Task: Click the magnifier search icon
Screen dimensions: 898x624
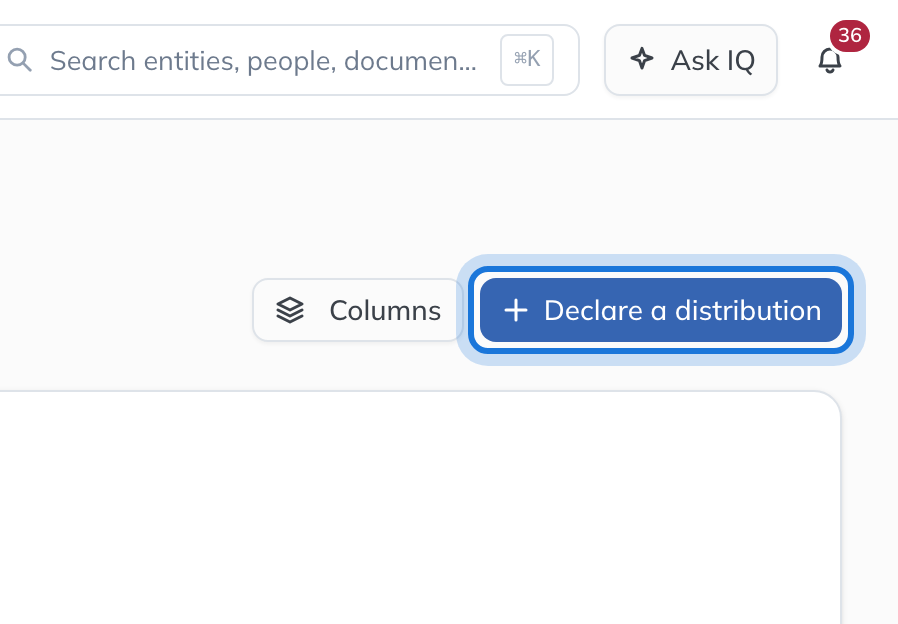Action: tap(19, 60)
